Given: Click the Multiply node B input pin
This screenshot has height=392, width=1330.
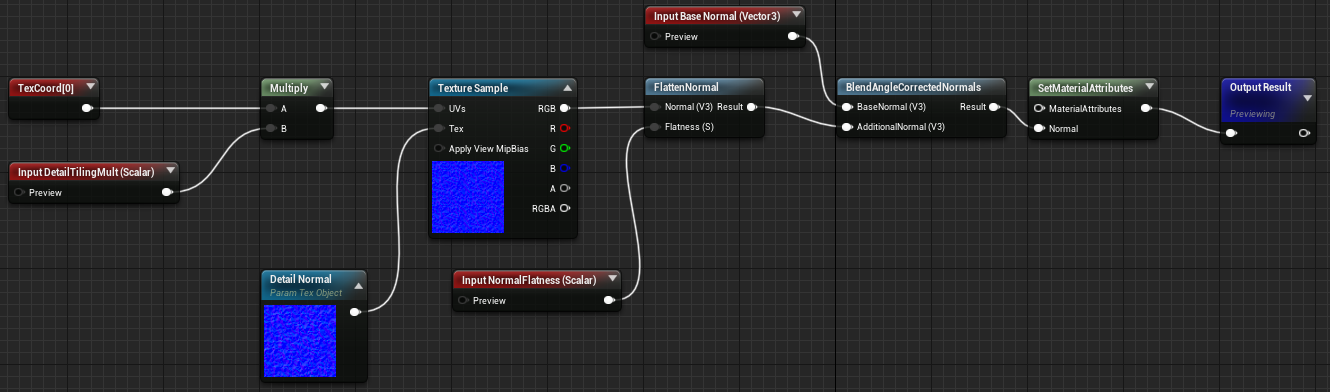Looking at the screenshot, I should (271, 128).
